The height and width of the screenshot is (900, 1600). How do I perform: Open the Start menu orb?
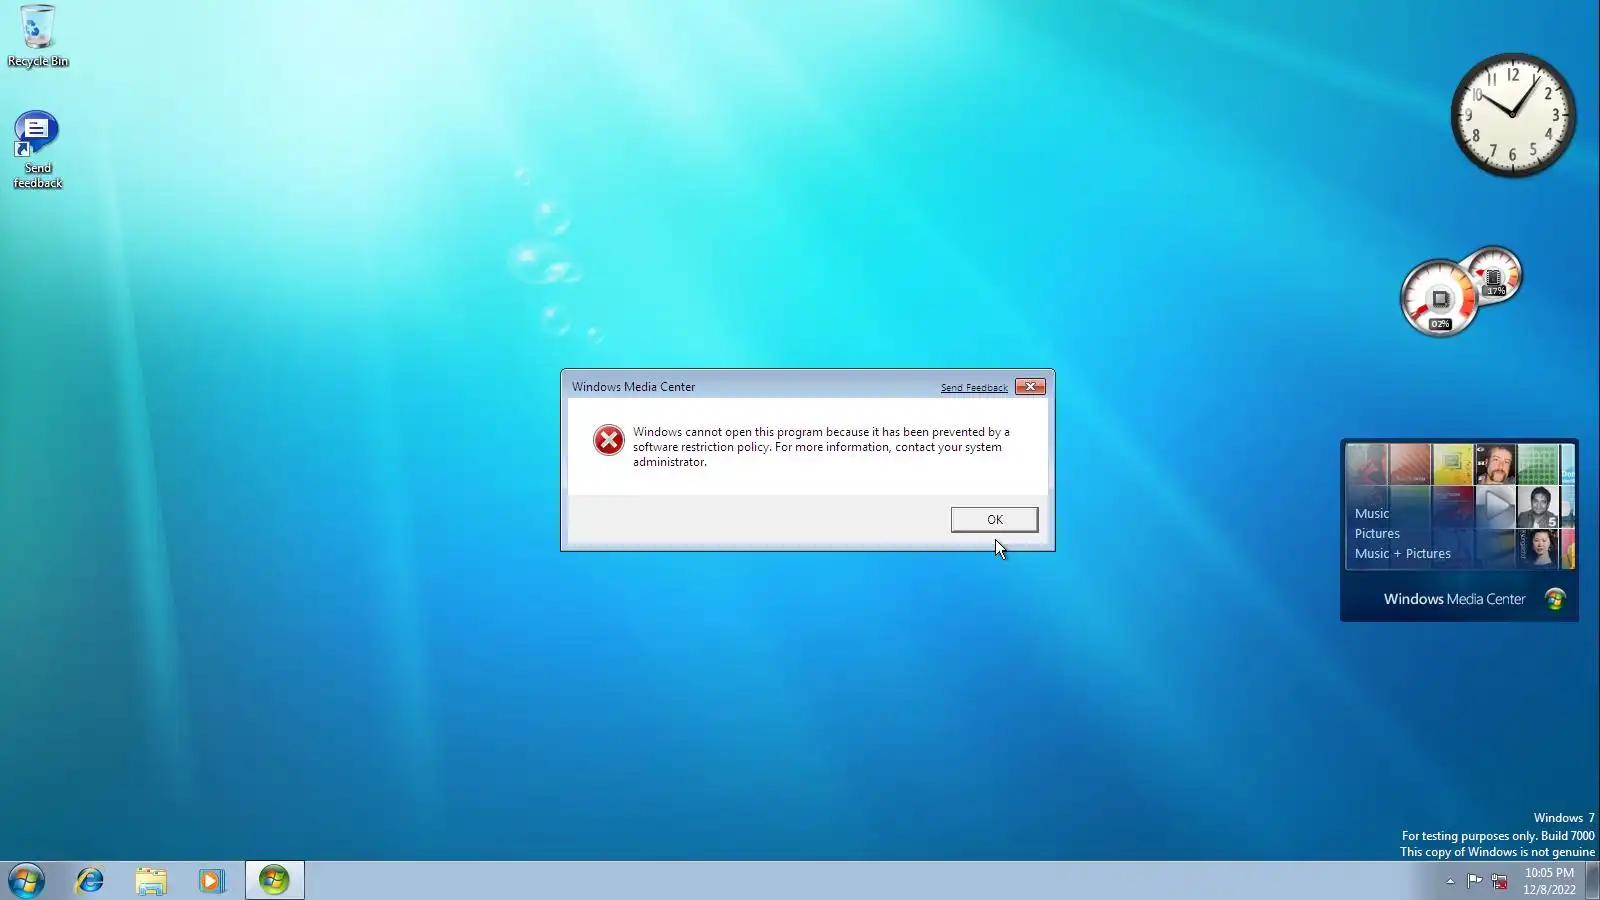(x=26, y=880)
